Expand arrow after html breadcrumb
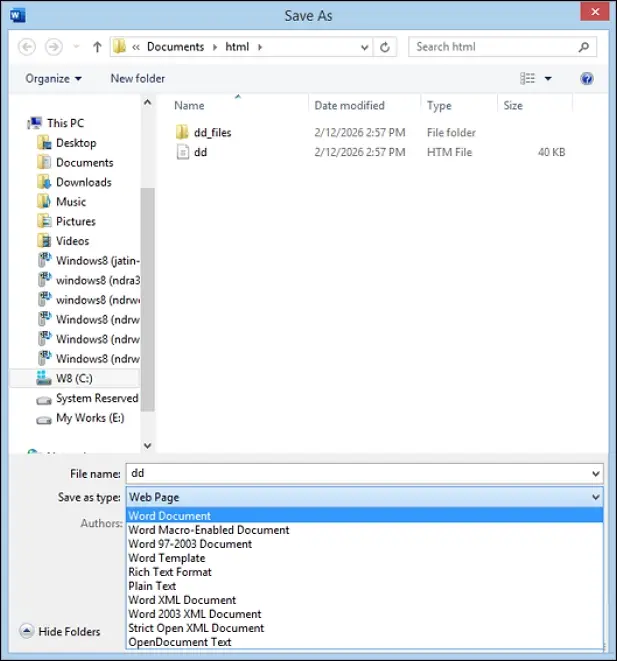The width and height of the screenshot is (617, 661). [x=260, y=47]
